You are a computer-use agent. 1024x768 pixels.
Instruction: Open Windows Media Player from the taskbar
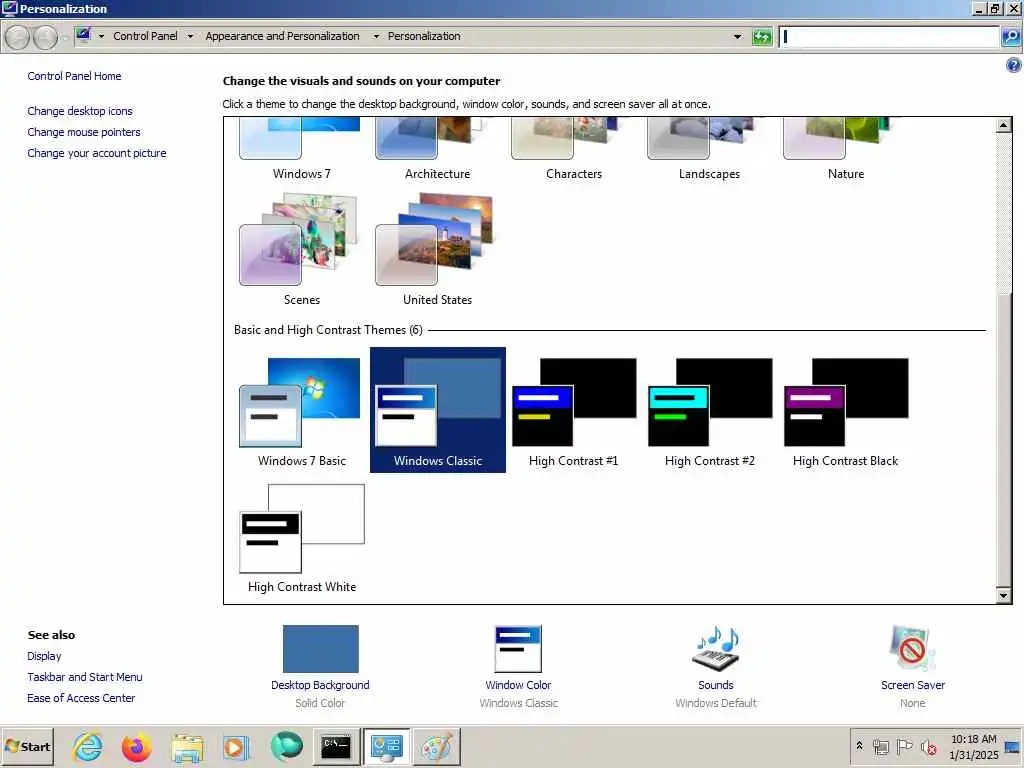(236, 747)
